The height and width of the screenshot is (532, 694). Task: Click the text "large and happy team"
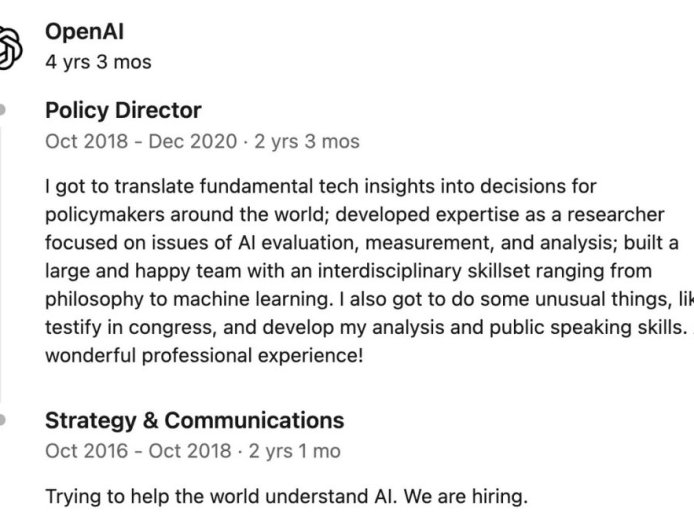click(132, 271)
